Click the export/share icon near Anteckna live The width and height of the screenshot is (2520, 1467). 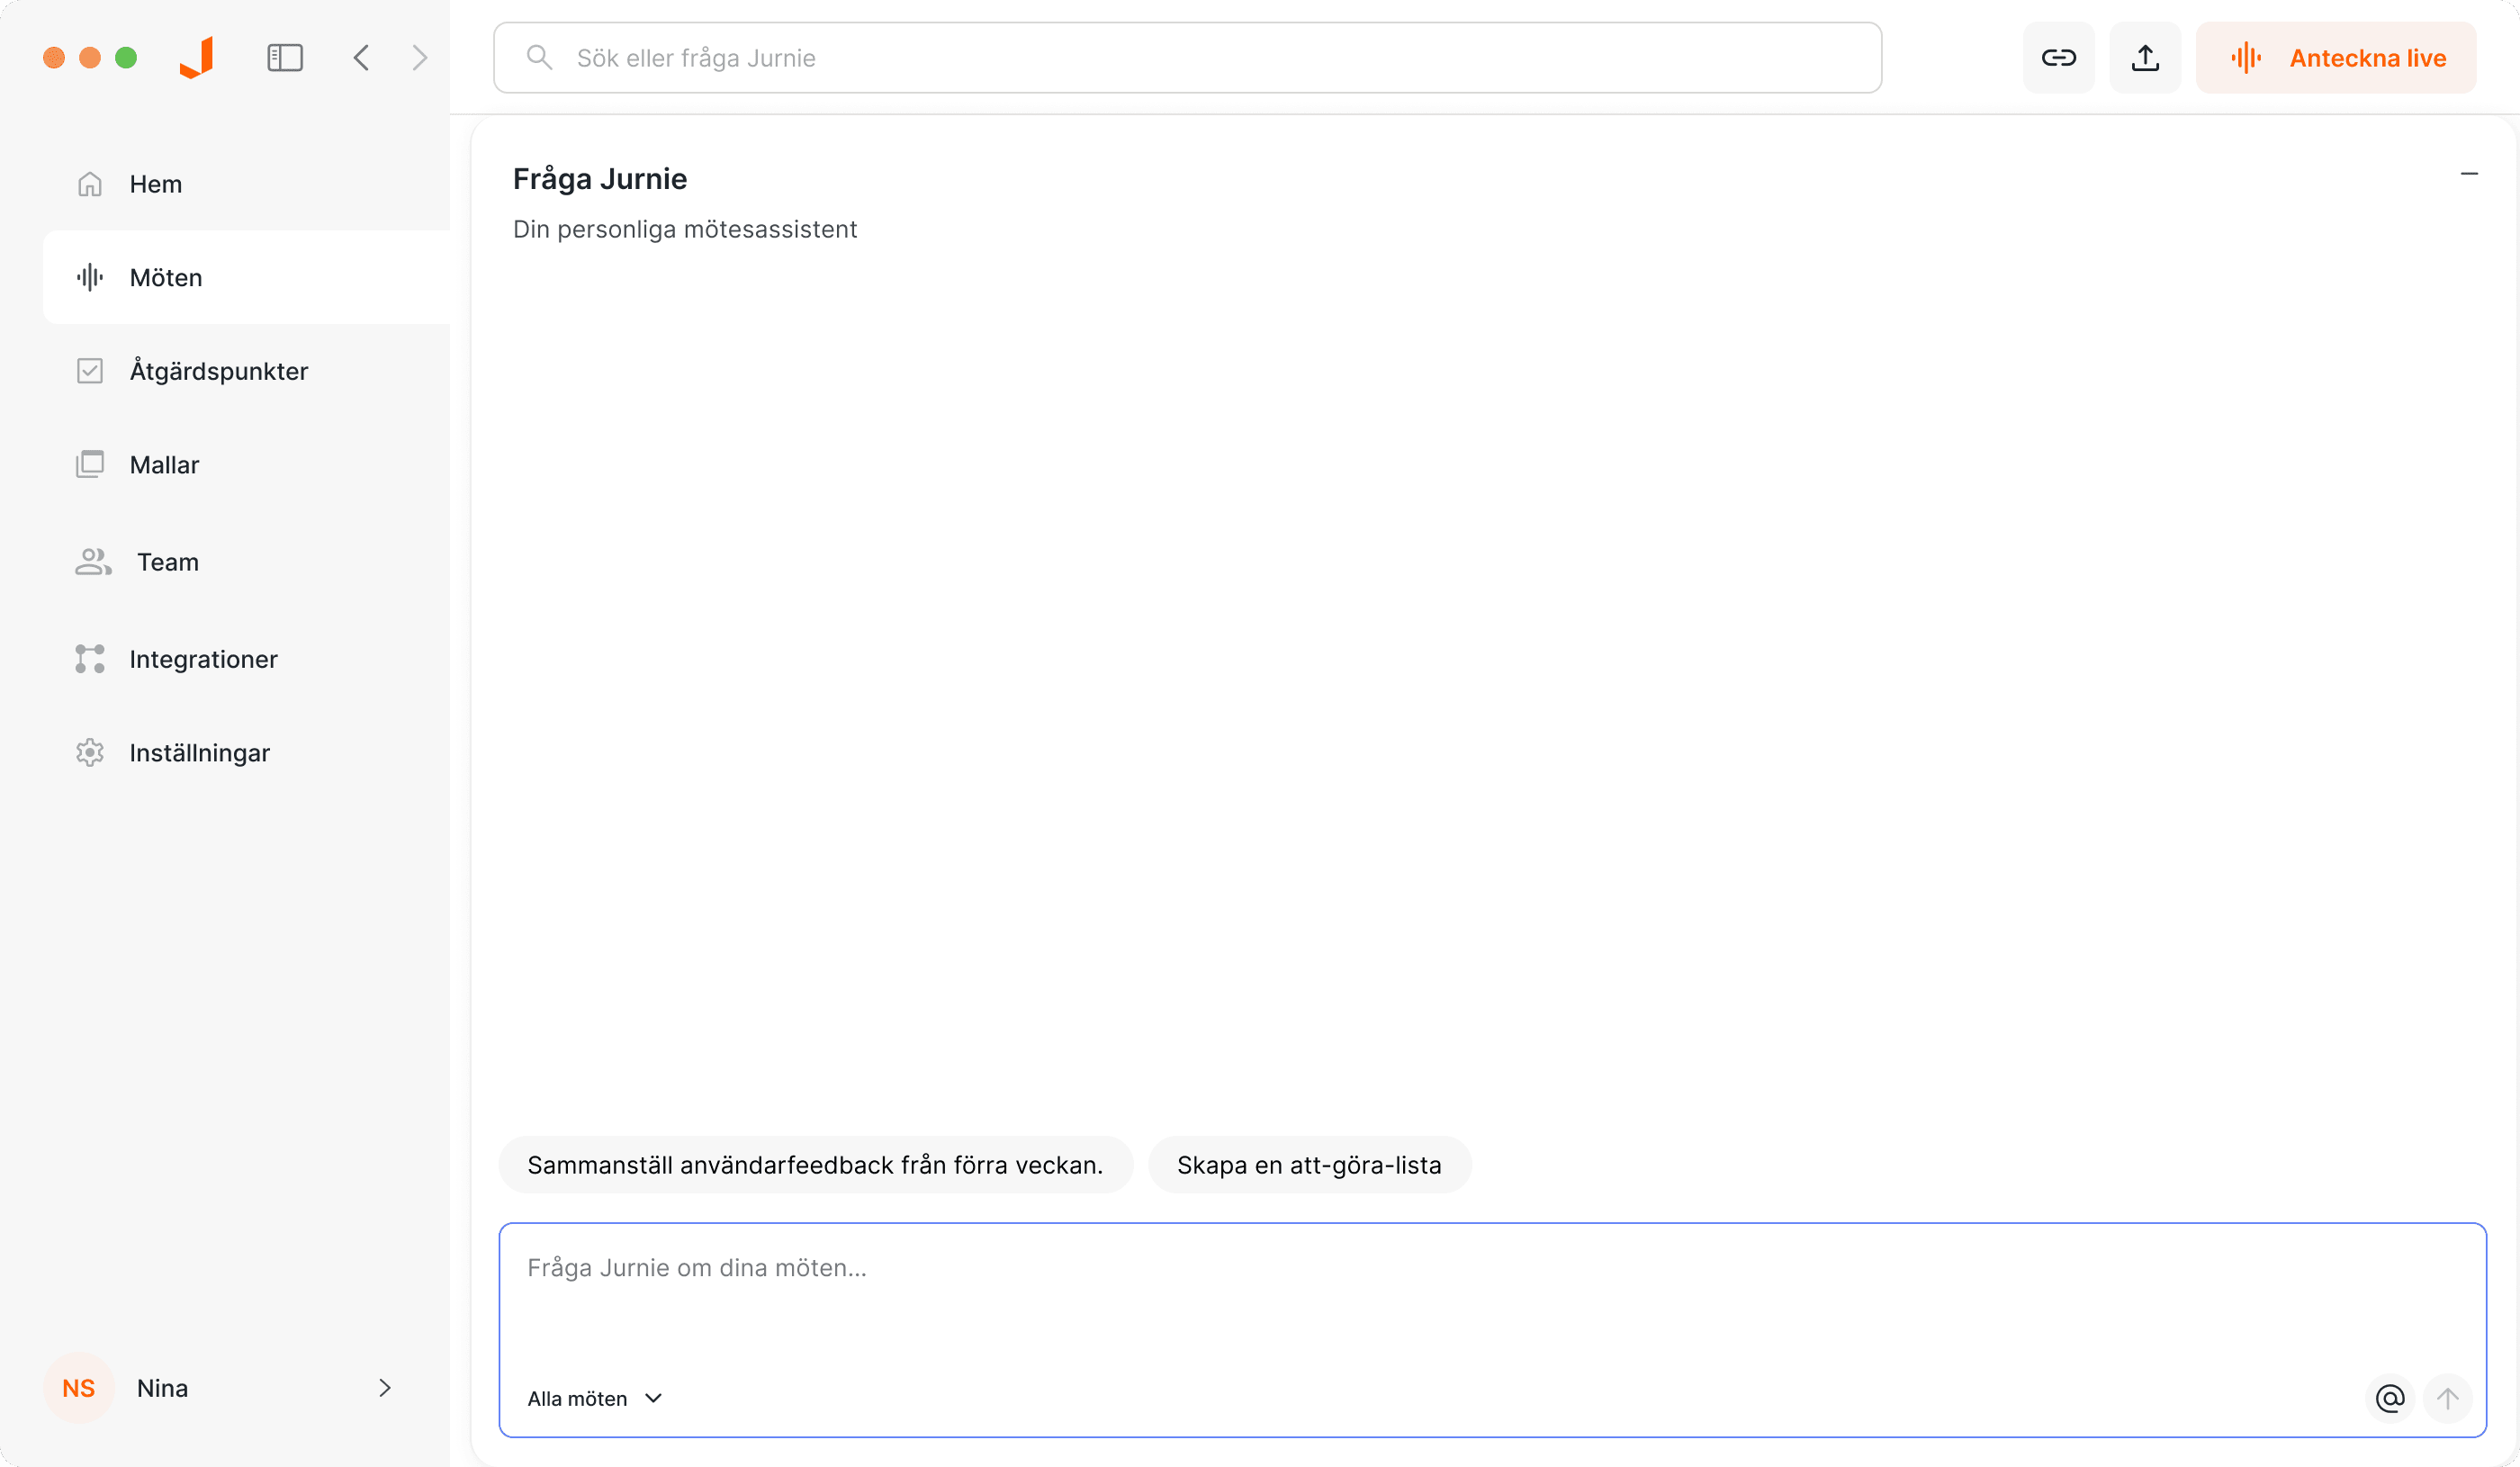[x=2144, y=57]
